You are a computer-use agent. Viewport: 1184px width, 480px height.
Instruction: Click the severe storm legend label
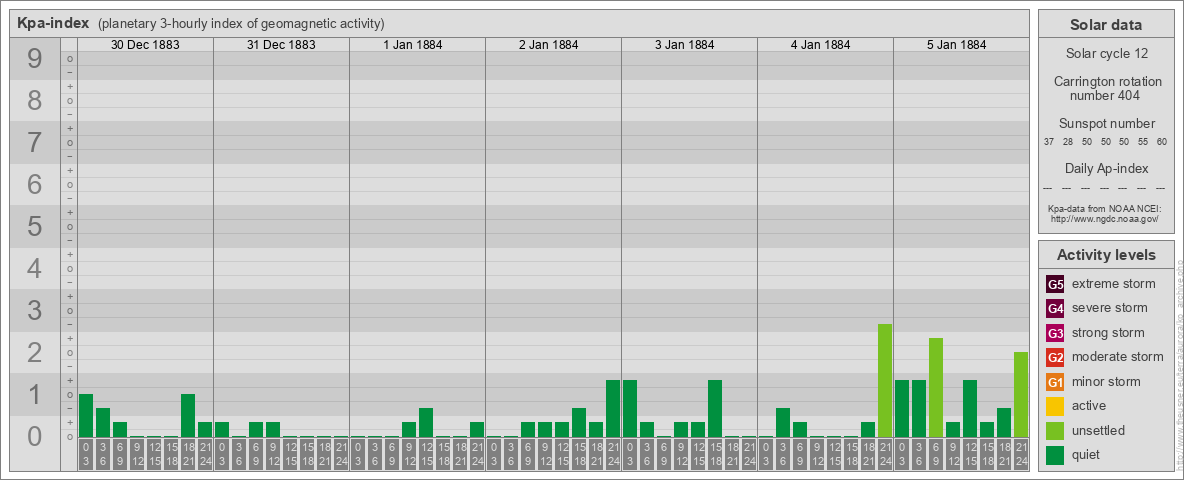(x=1110, y=308)
